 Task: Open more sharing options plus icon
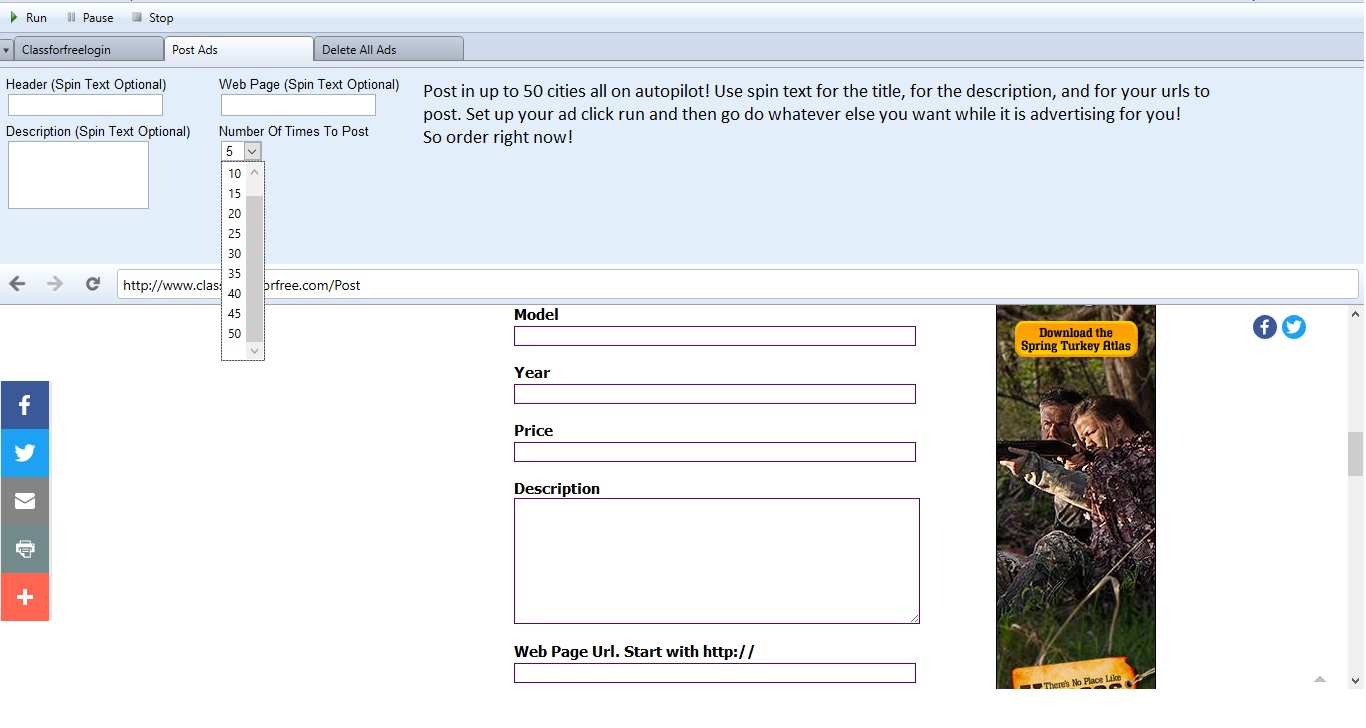pos(25,597)
